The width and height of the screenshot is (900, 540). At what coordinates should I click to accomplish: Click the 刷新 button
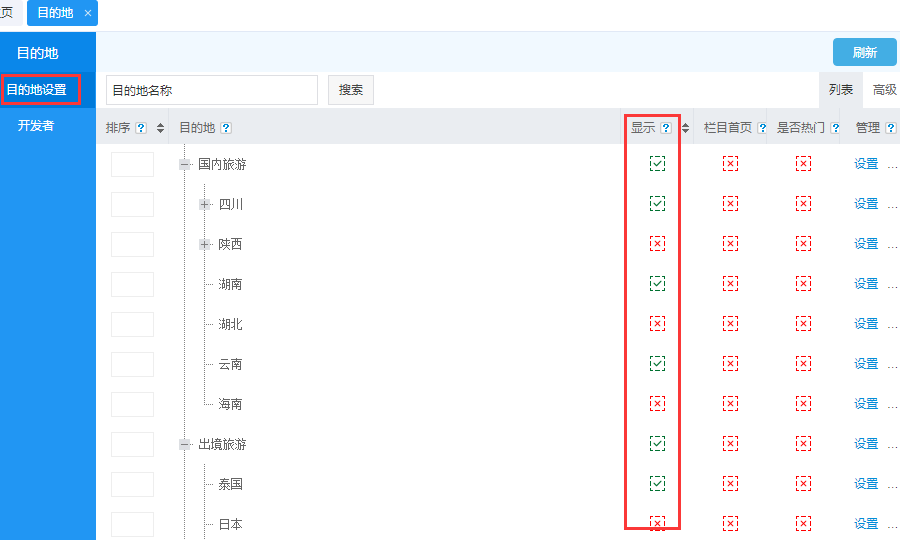[x=864, y=52]
